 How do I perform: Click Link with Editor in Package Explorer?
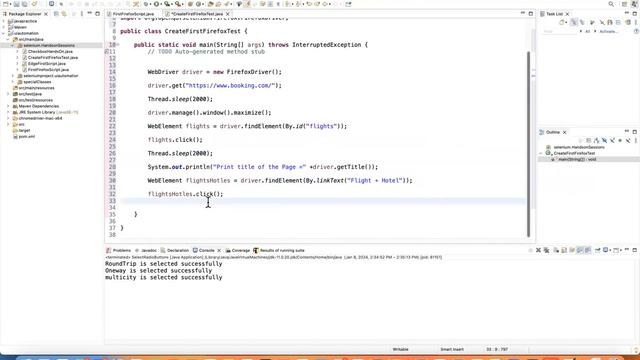pyautogui.click(x=64, y=14)
